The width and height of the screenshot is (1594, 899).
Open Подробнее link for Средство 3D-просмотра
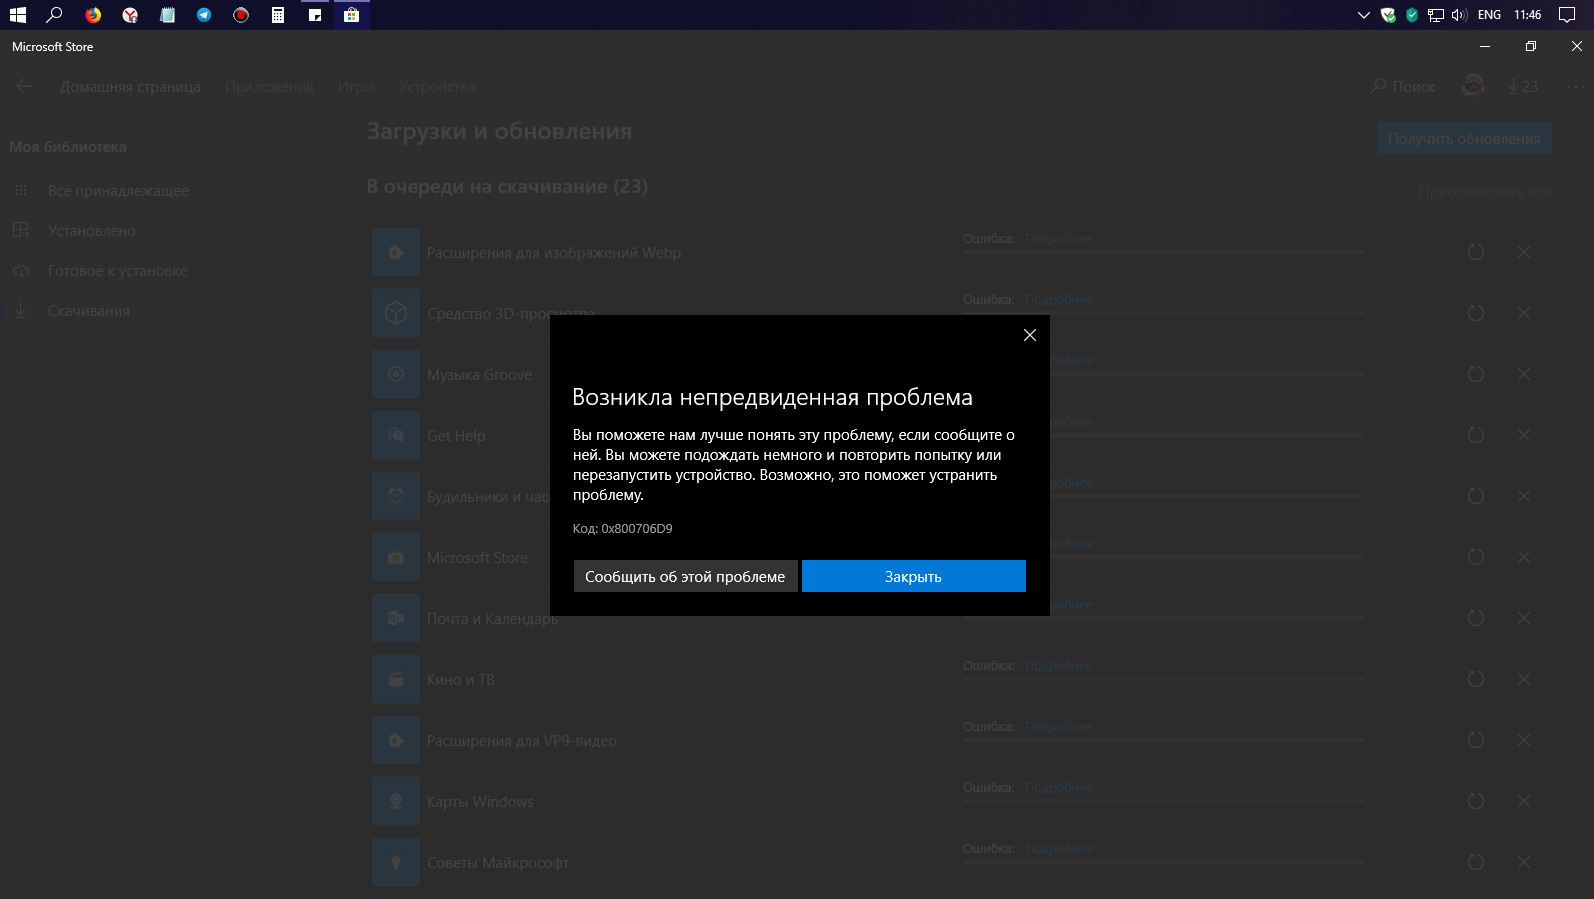(1059, 300)
